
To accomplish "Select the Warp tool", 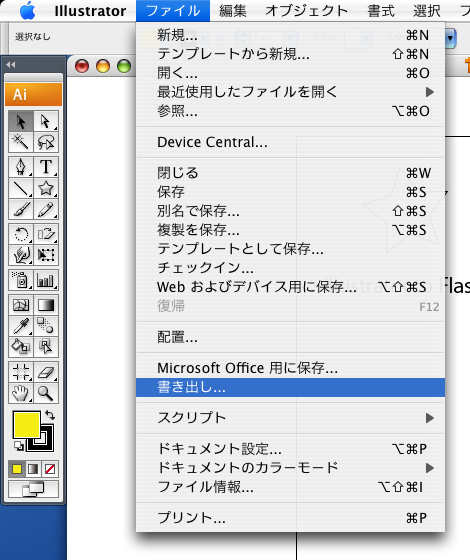I will tap(21, 255).
